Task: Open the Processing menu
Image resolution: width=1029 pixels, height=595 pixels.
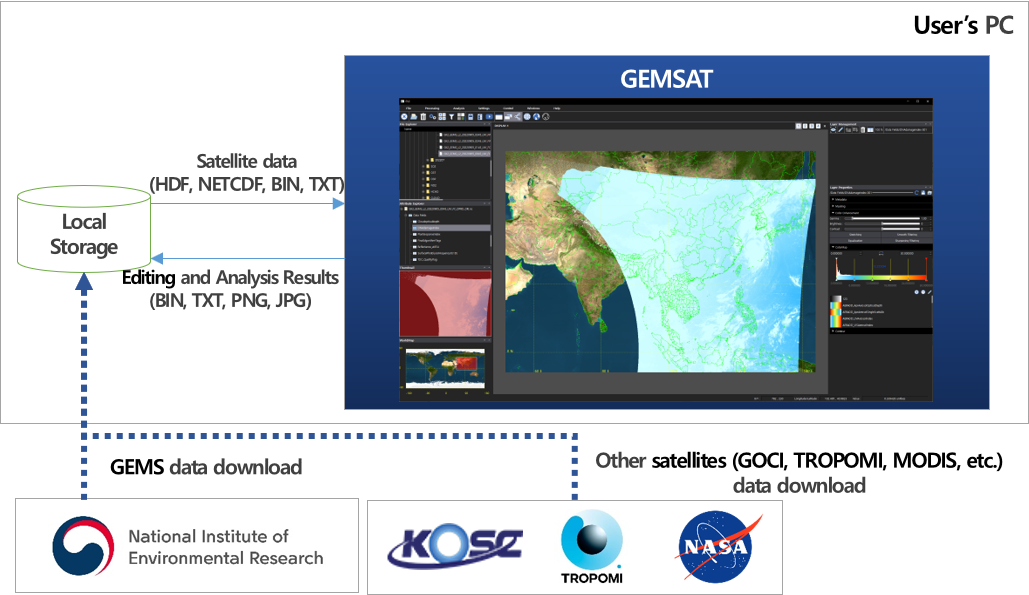Action: click(432, 108)
